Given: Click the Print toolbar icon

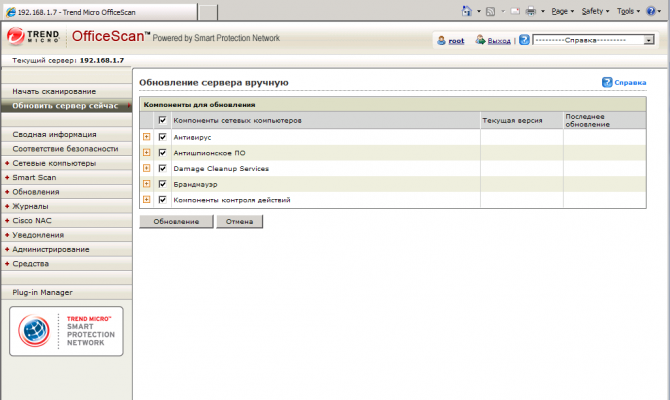Looking at the screenshot, I should [530, 11].
